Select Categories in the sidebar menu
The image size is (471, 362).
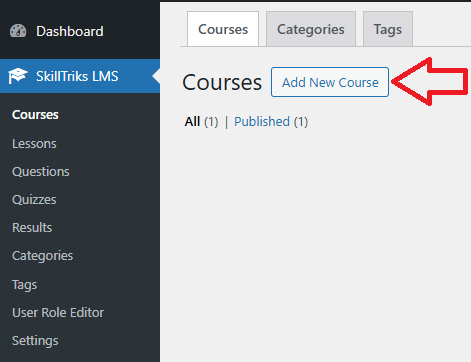42,256
